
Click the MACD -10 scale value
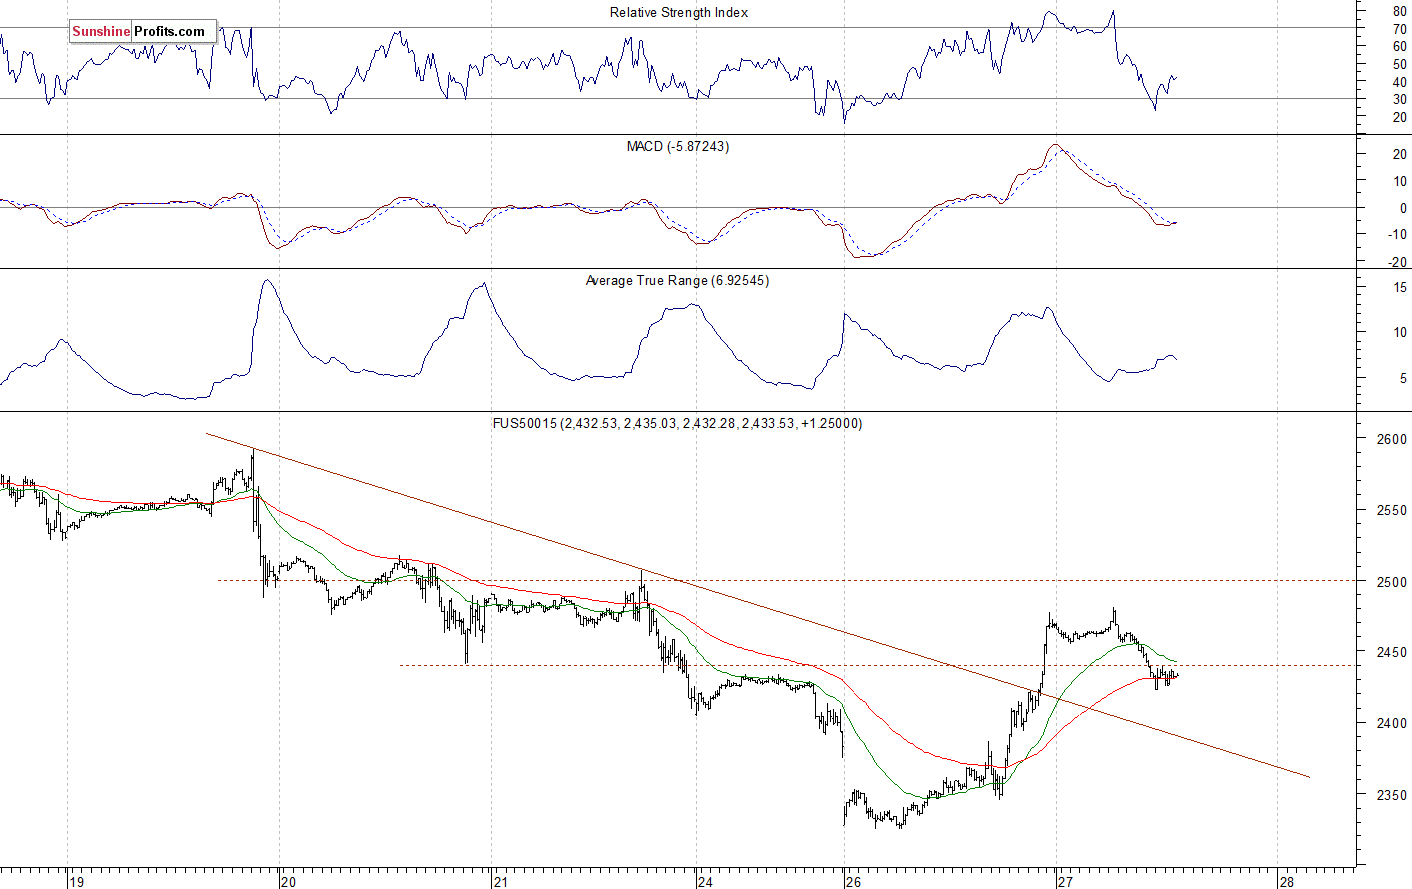(x=1396, y=235)
